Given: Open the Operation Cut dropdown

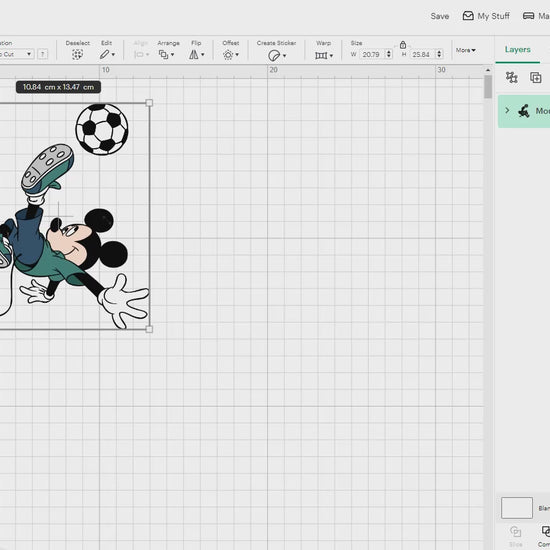Looking at the screenshot, I should click(x=16, y=54).
